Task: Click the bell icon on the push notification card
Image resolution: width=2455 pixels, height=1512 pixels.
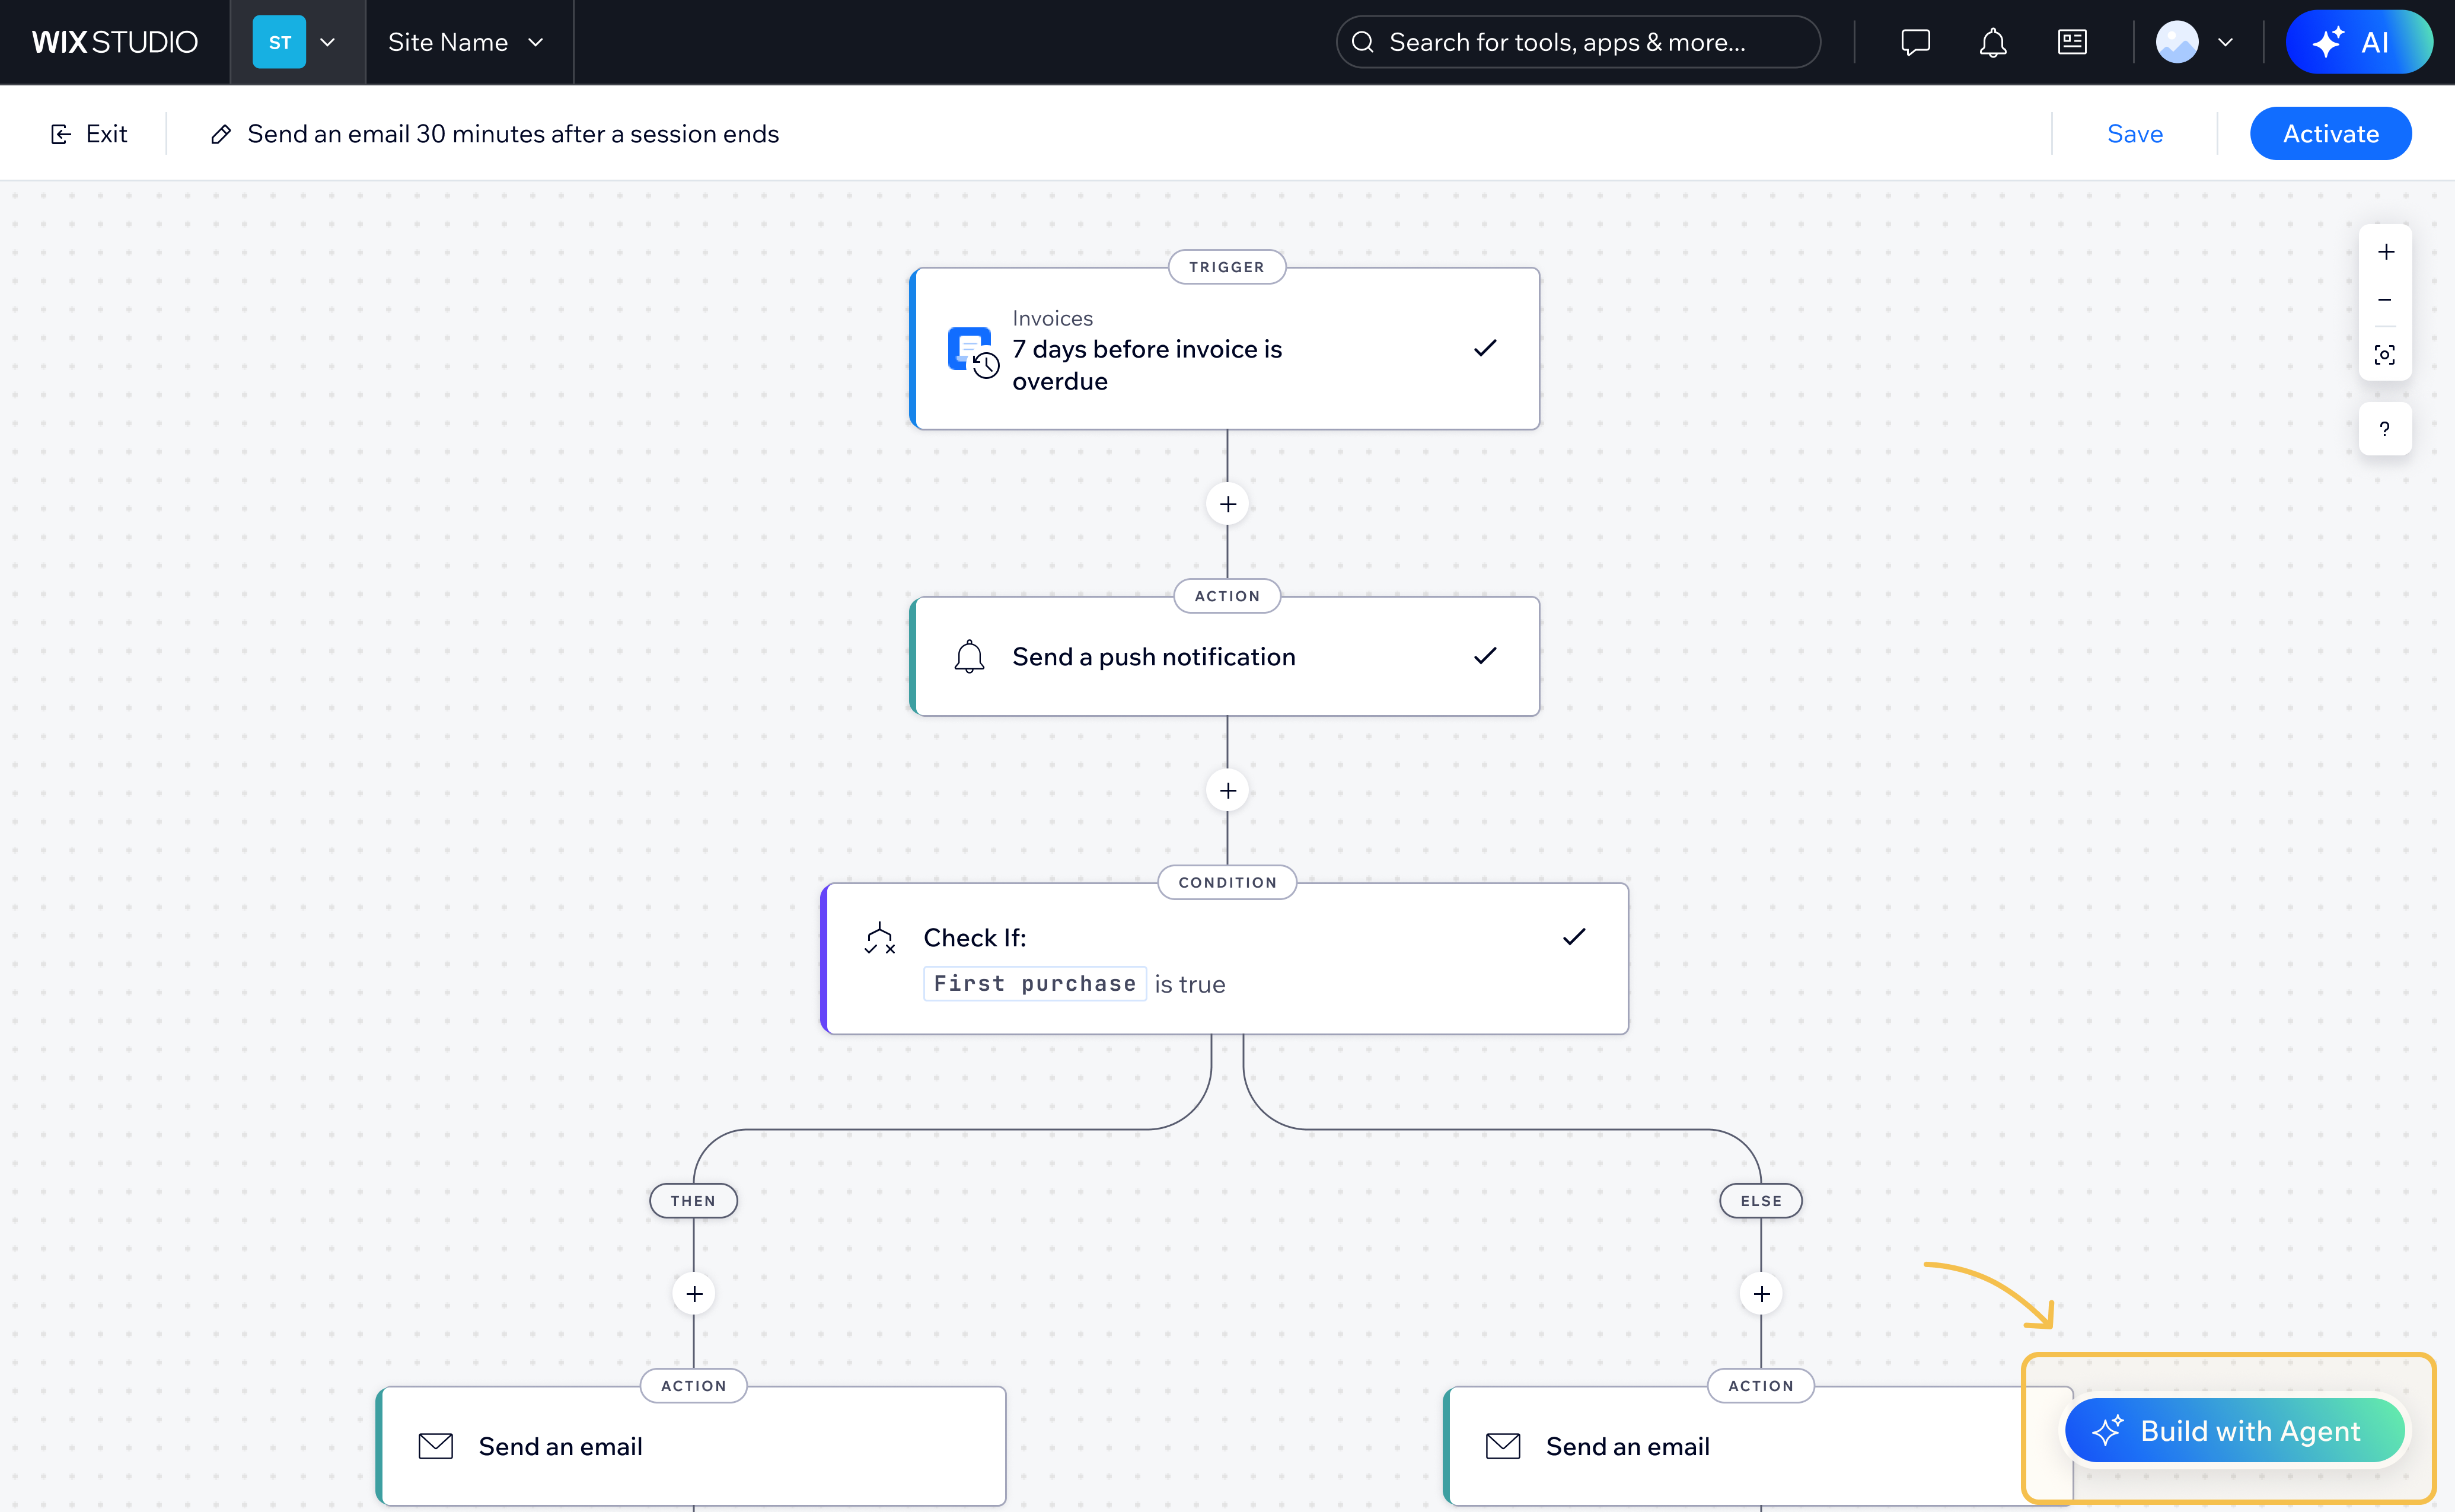Action: pos(969,657)
